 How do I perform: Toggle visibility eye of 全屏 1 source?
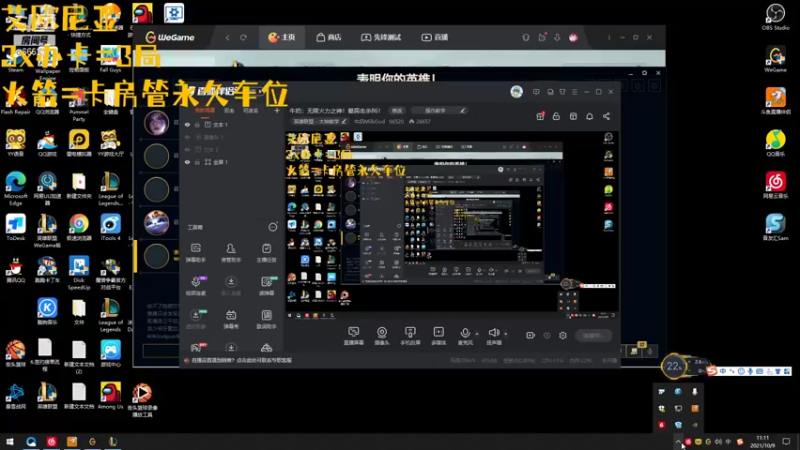(x=187, y=162)
